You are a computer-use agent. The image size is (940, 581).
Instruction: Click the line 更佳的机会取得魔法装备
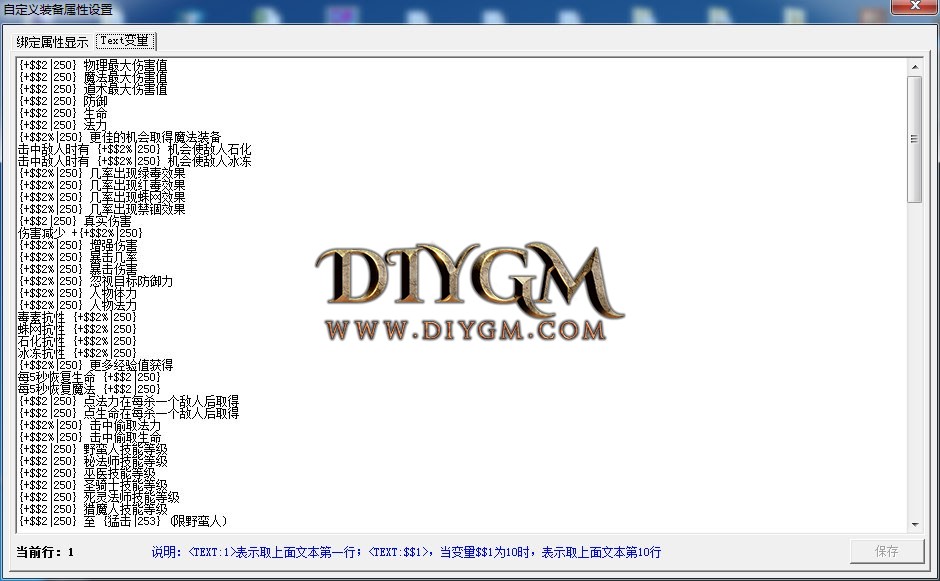tap(120, 137)
